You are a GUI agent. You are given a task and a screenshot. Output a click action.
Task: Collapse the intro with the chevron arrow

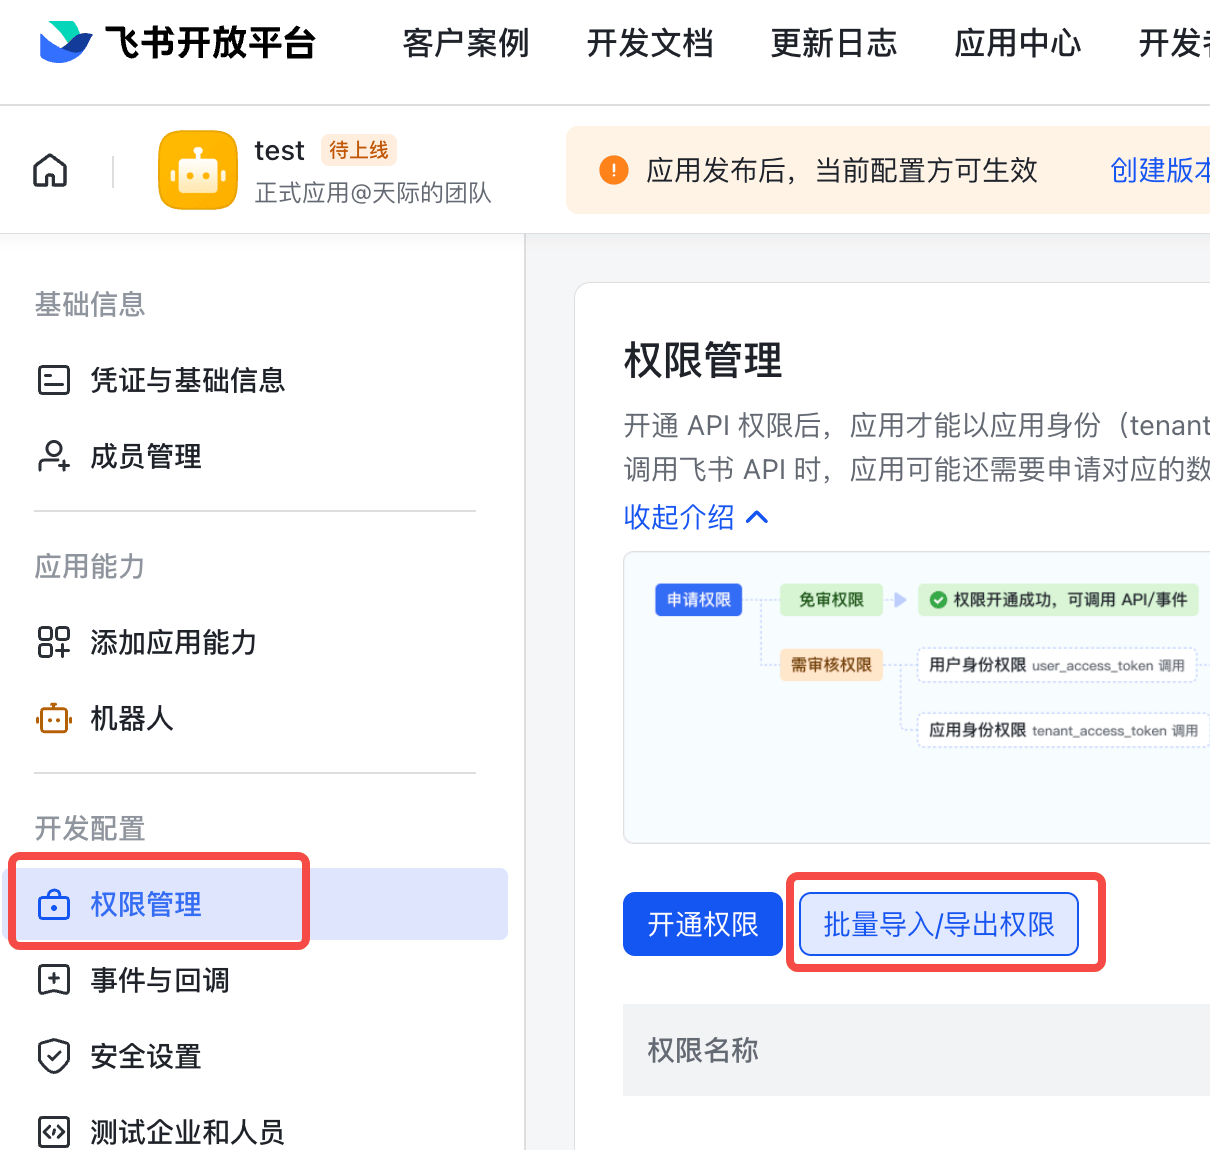757,517
